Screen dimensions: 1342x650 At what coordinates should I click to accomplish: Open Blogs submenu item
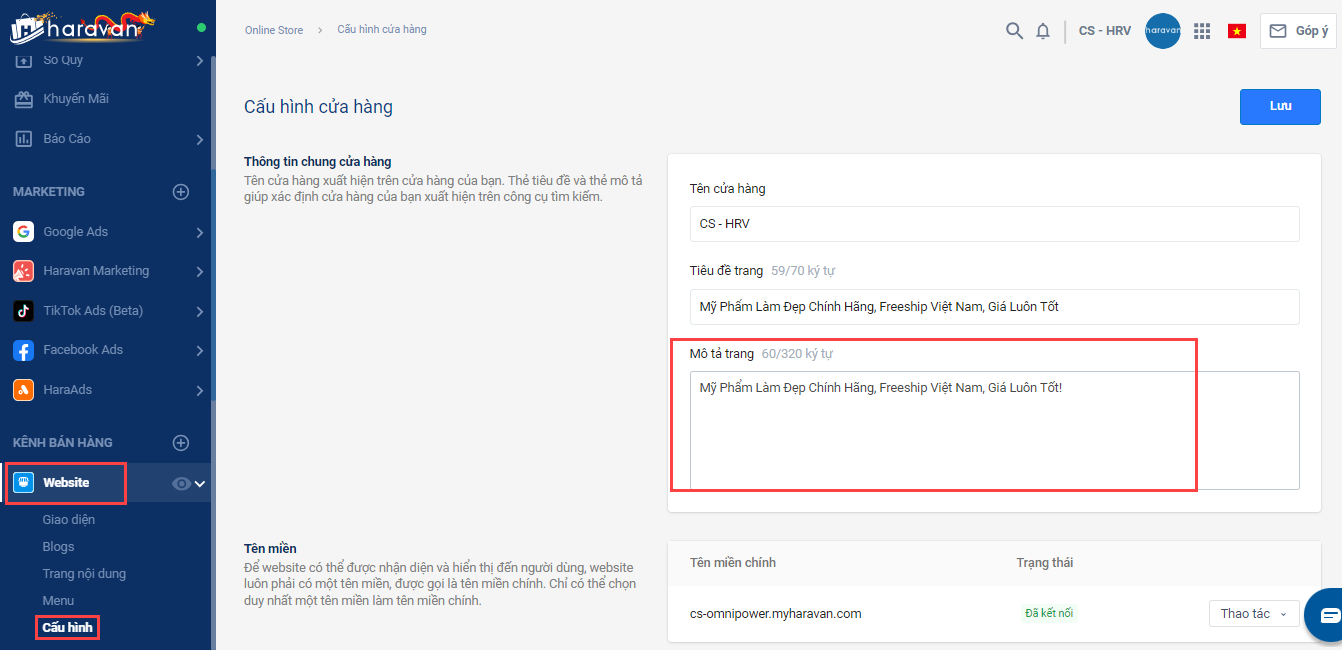(59, 547)
